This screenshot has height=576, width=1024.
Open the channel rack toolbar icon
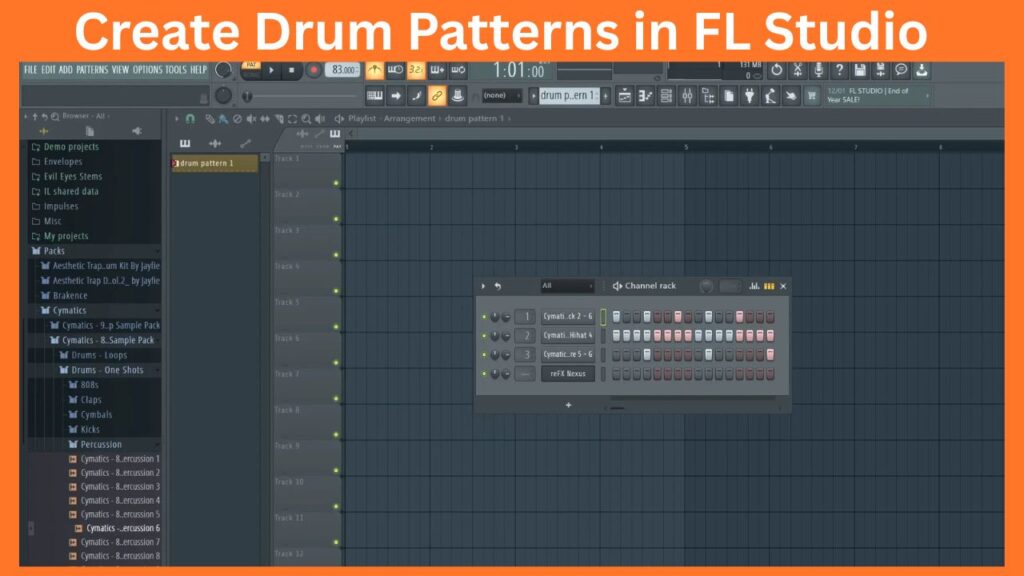click(x=666, y=96)
